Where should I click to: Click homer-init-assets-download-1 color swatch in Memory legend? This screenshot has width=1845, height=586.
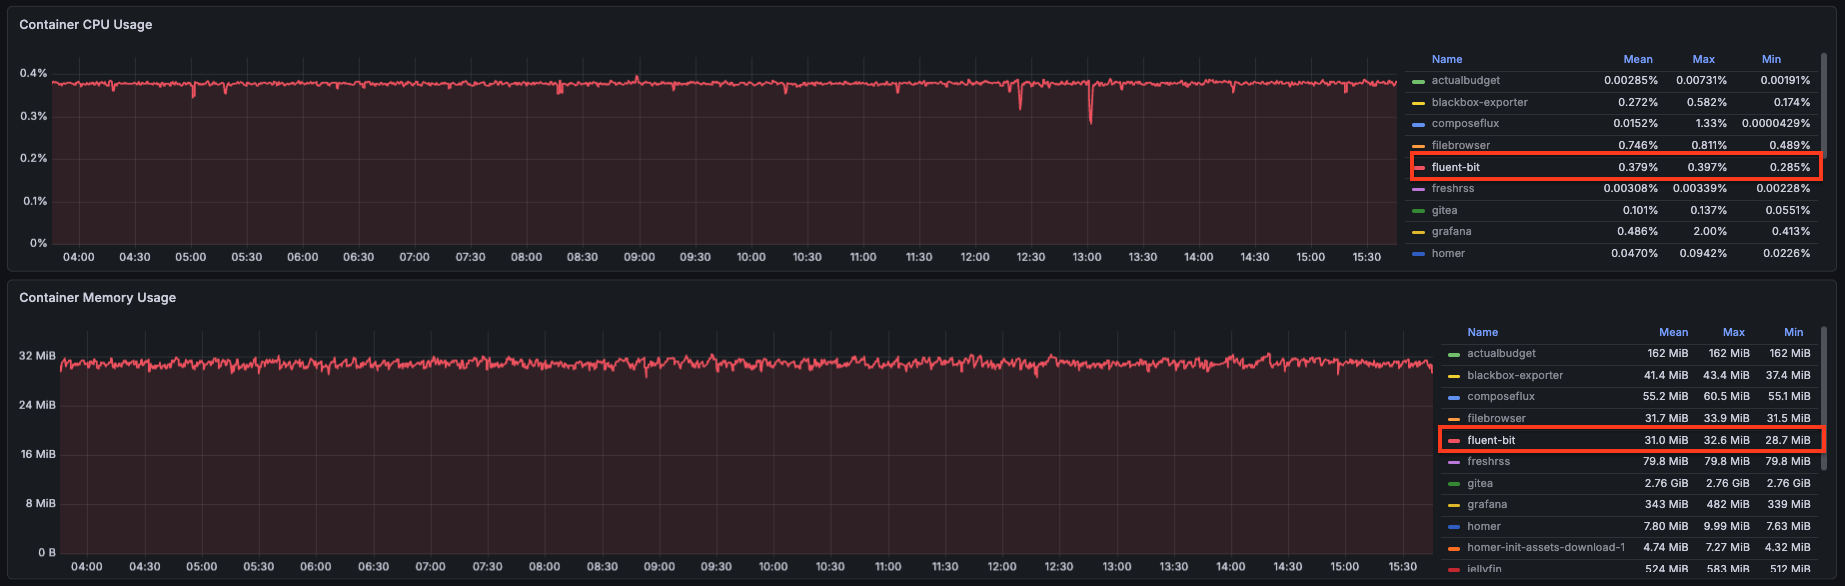pos(1454,548)
